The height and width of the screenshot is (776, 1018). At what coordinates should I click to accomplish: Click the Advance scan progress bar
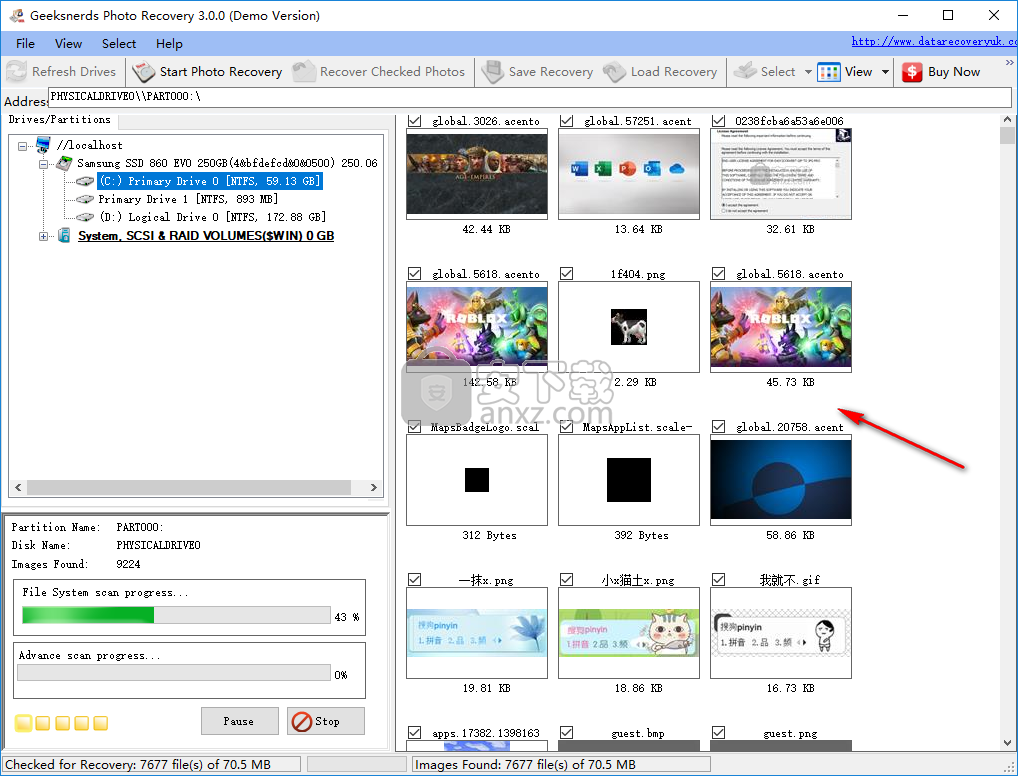[x=174, y=673]
